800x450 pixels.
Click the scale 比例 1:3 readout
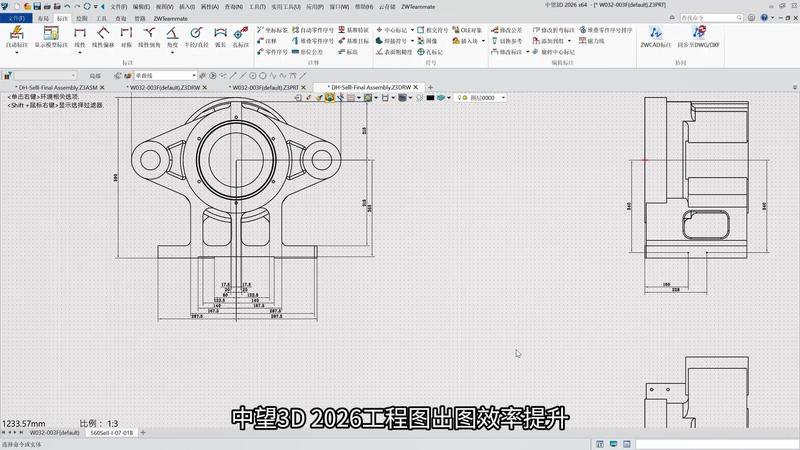pos(98,423)
